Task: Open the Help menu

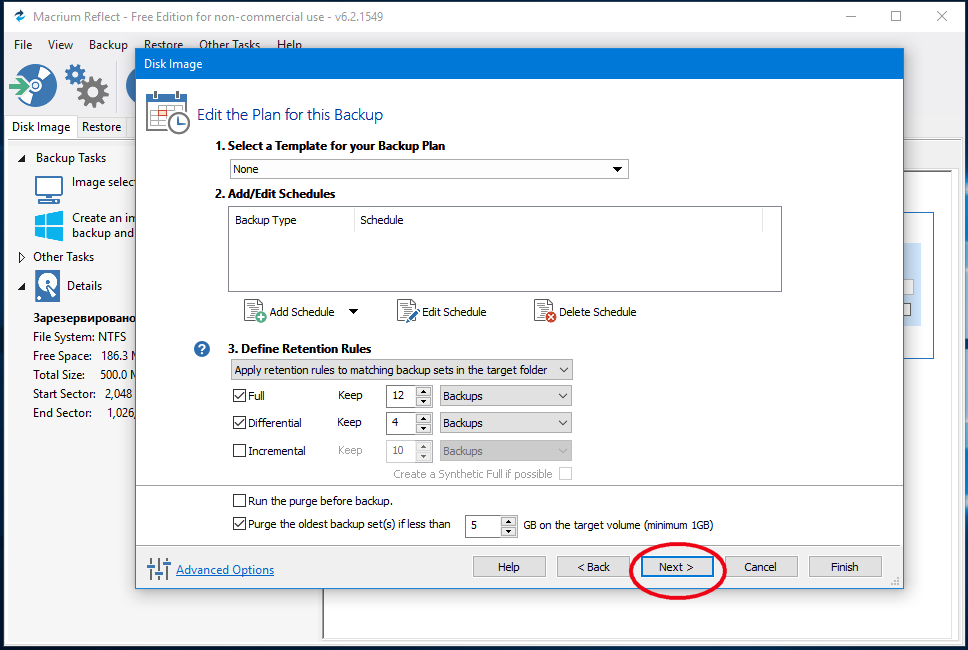Action: tap(290, 44)
